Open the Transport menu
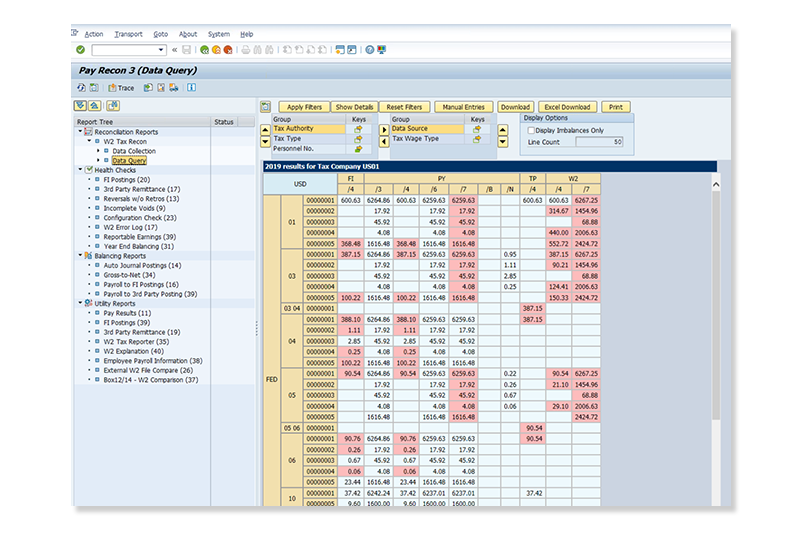 click(129, 34)
